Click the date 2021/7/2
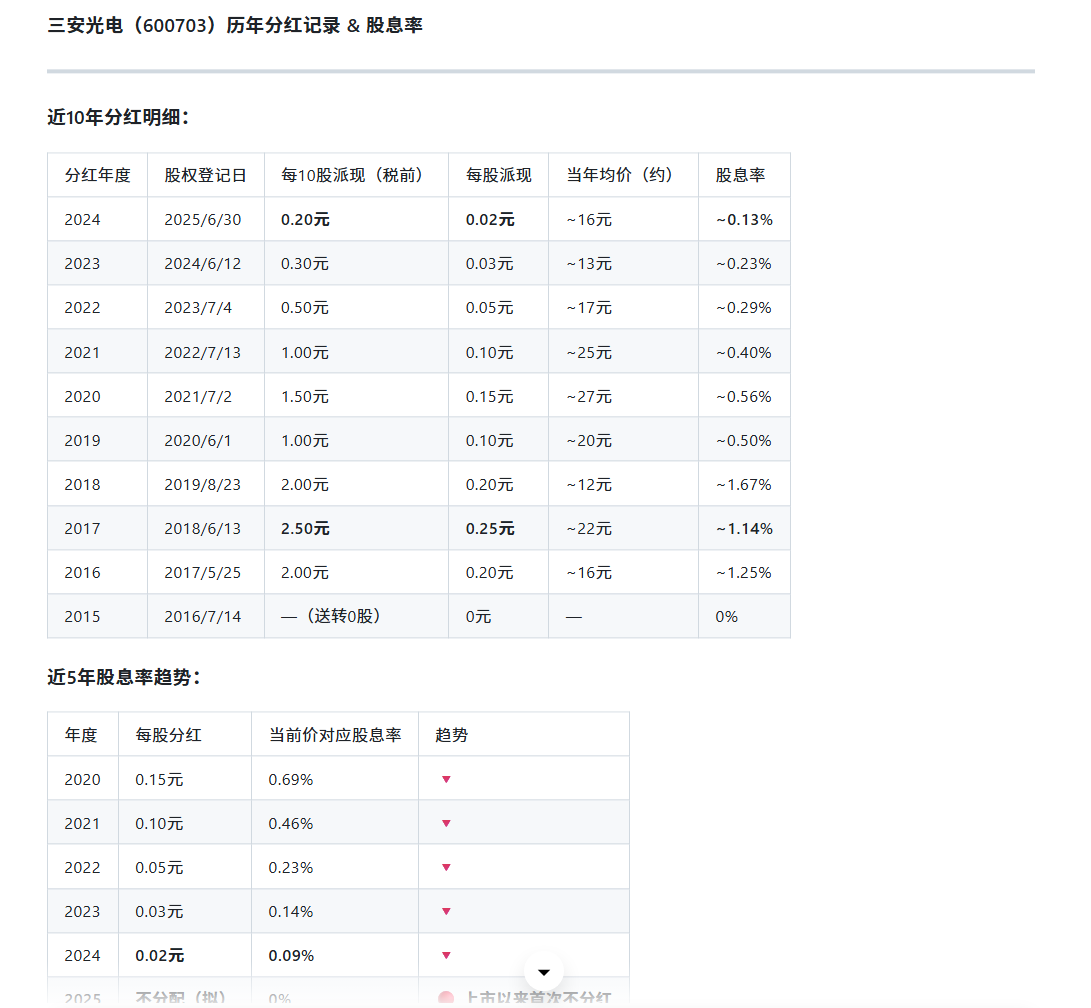 (x=198, y=397)
